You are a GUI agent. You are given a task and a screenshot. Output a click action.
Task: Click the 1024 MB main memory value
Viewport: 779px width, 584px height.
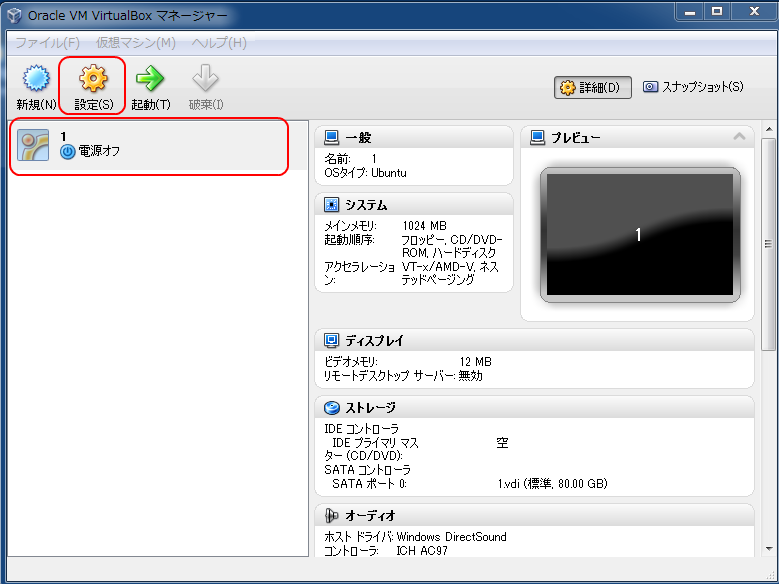click(424, 226)
